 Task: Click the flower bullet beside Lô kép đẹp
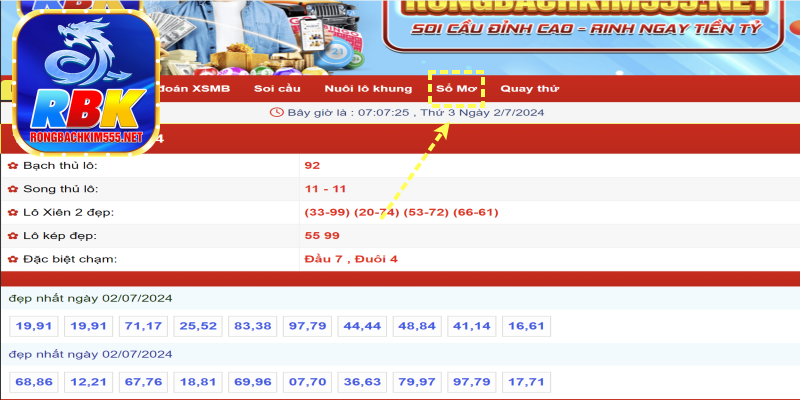tap(13, 236)
